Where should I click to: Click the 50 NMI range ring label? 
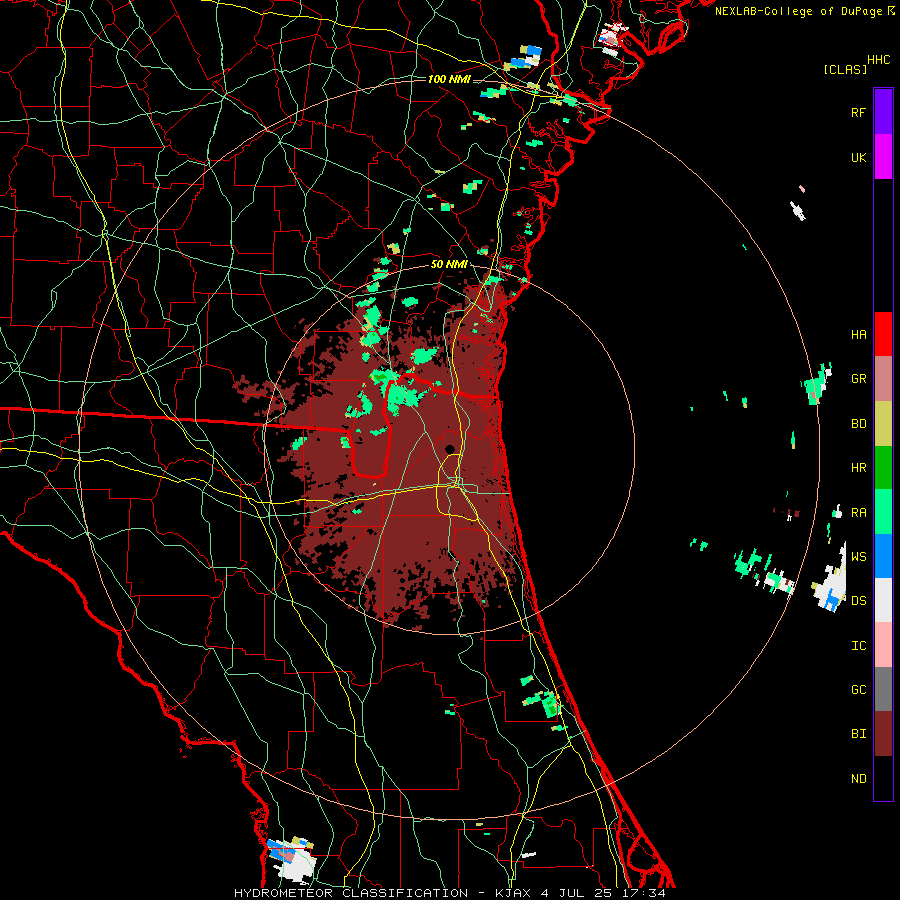pos(449,265)
